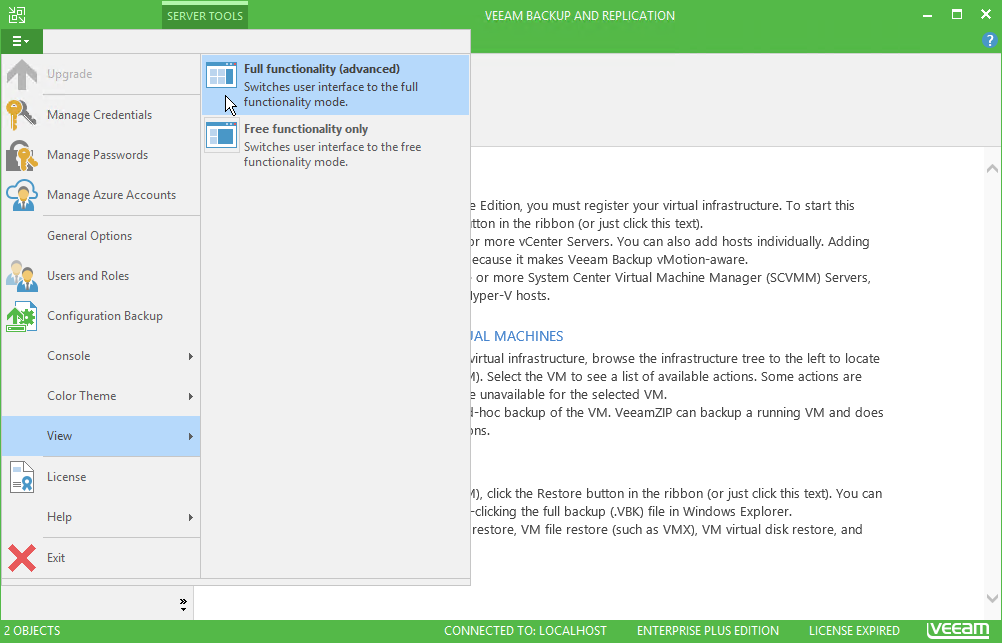This screenshot has width=1002, height=643.
Task: Open the main hamburger menu button
Action: pyautogui.click(x=21, y=42)
